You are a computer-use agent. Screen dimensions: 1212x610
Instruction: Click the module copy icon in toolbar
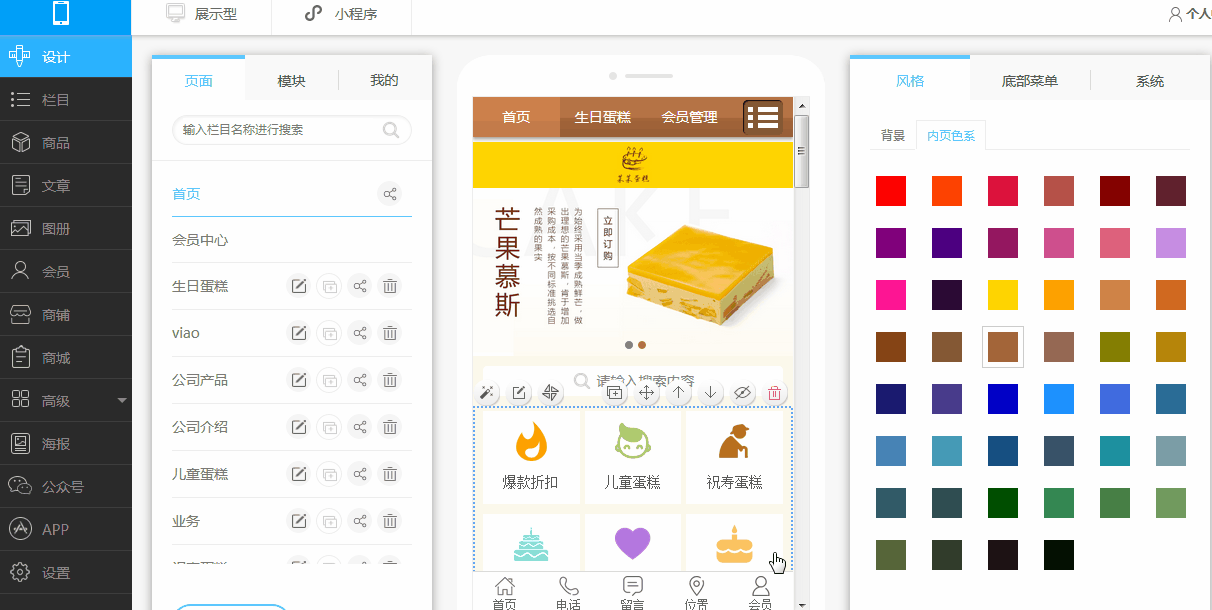[x=615, y=393]
